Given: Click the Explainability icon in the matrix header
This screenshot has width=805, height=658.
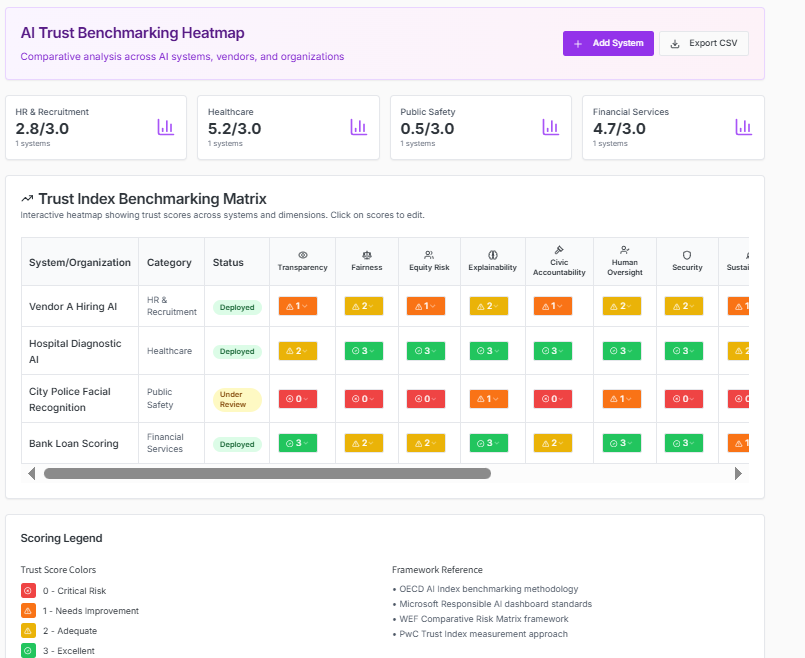Looking at the screenshot, I should click(x=492, y=254).
